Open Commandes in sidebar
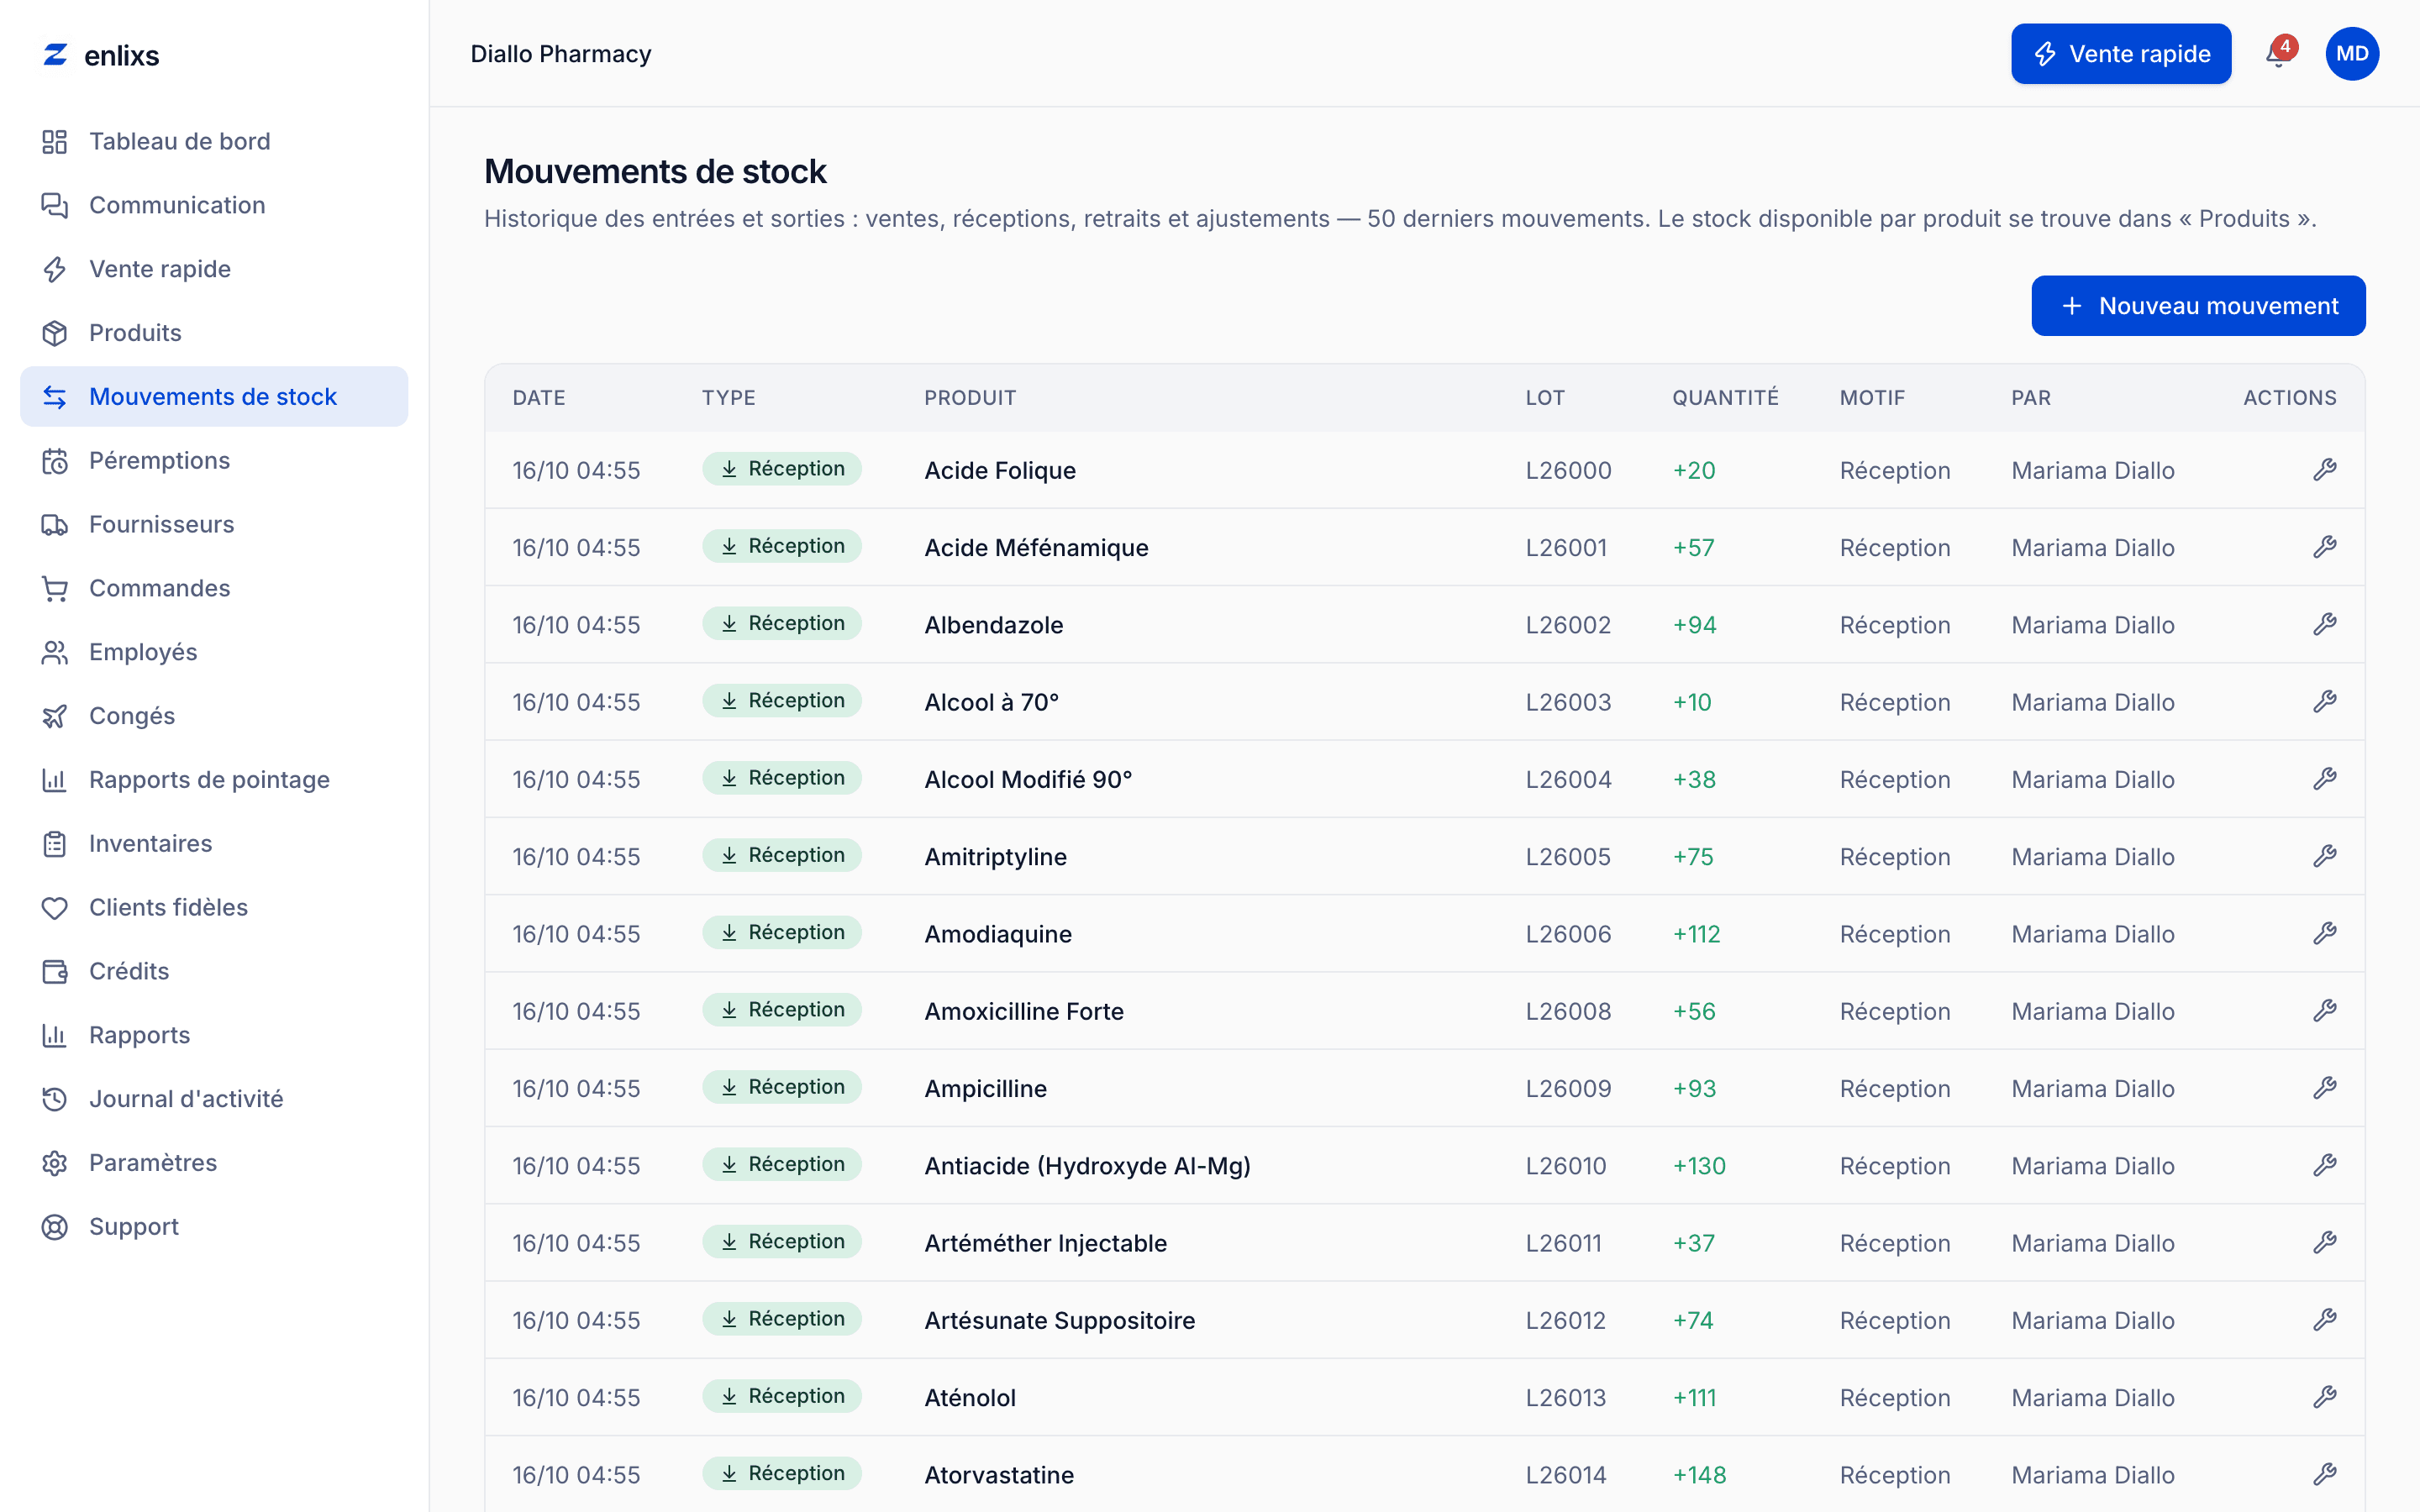The image size is (2420, 1512). click(x=214, y=588)
